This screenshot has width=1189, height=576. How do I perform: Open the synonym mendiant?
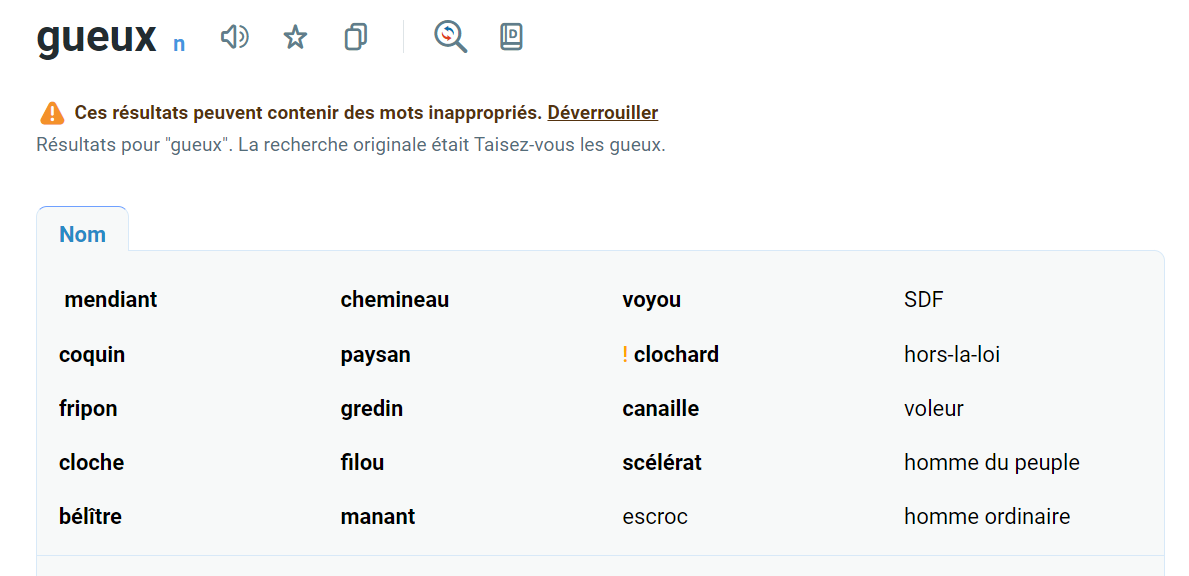(x=111, y=300)
